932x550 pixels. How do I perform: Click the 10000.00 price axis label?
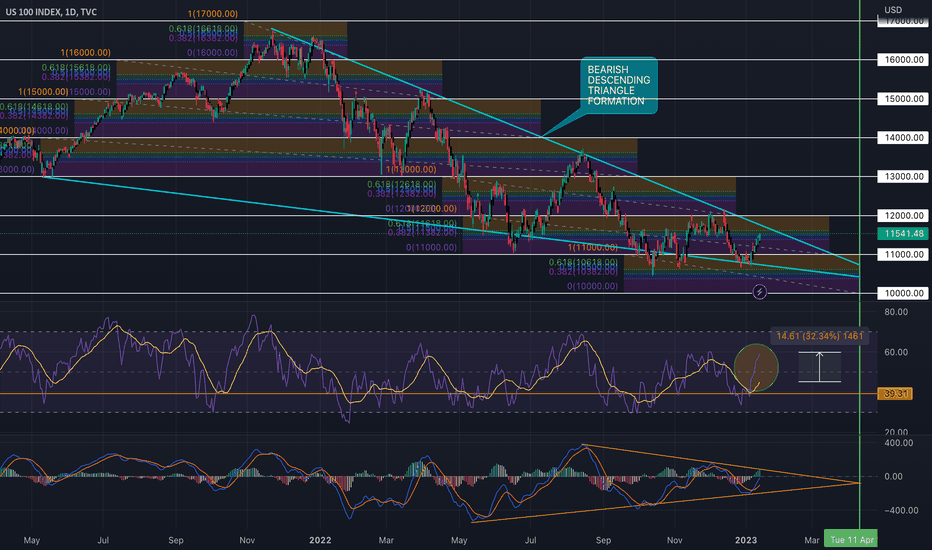pyautogui.click(x=903, y=293)
